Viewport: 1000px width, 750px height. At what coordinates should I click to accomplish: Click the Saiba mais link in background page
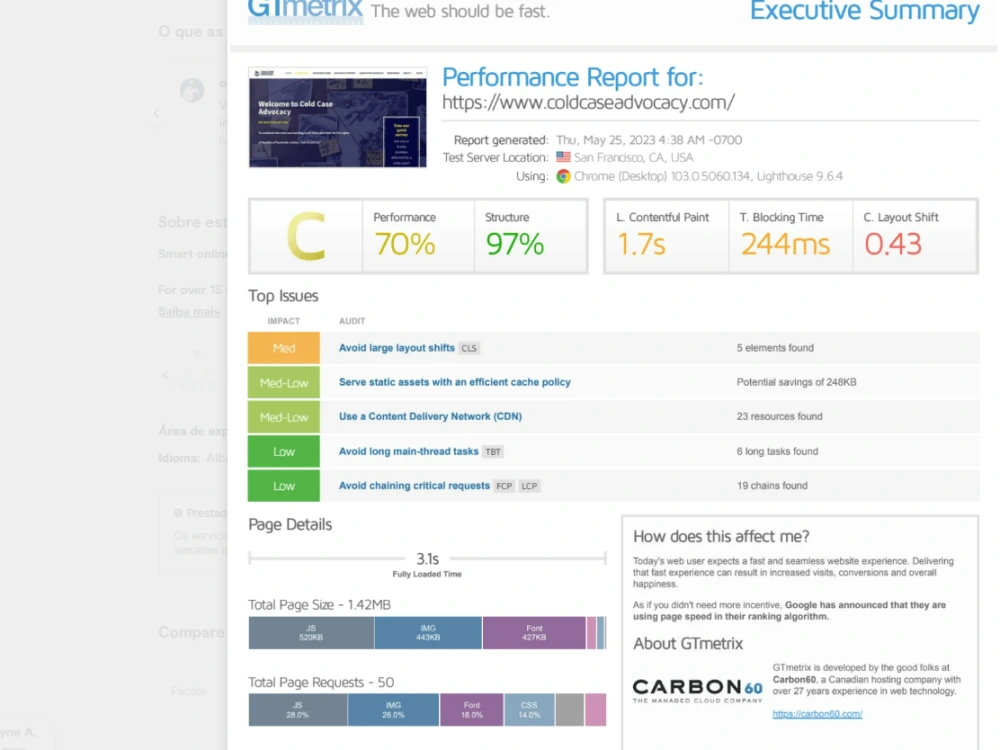pos(189,312)
